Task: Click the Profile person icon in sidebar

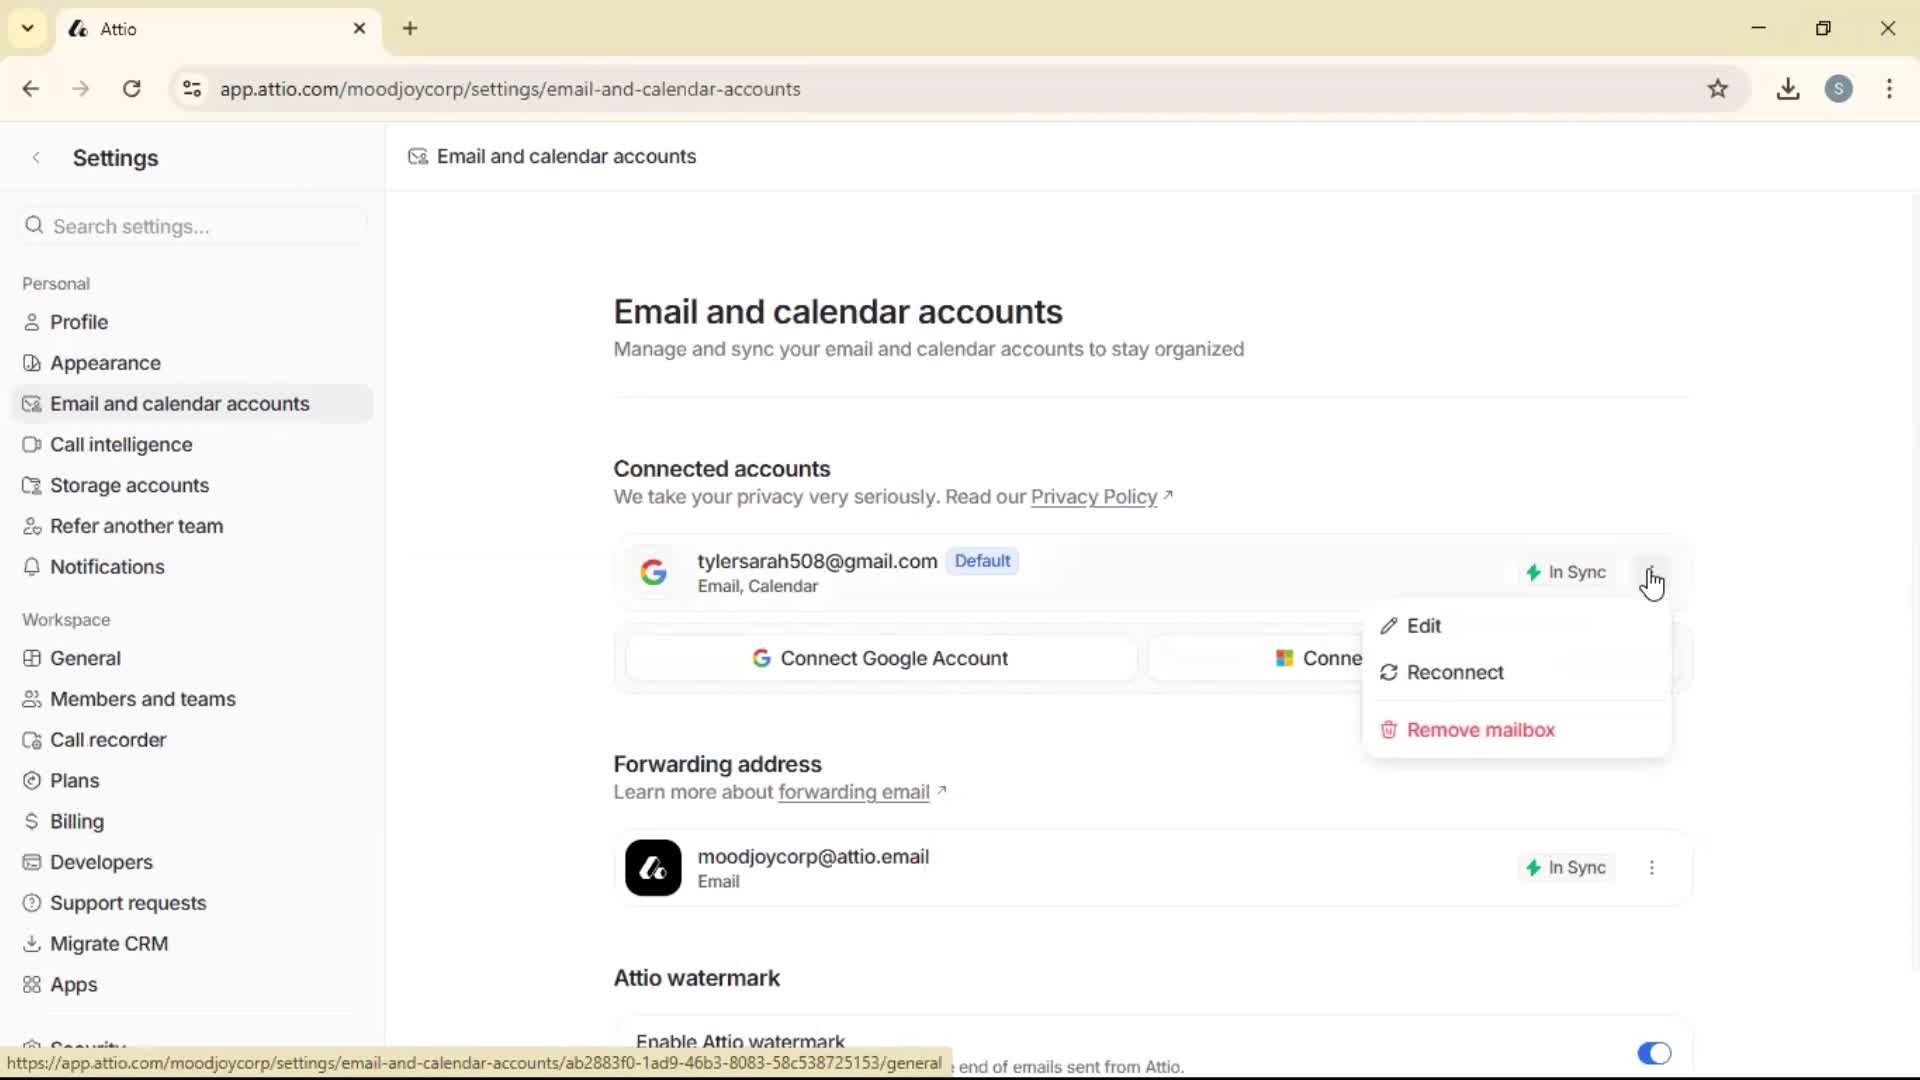Action: click(32, 322)
